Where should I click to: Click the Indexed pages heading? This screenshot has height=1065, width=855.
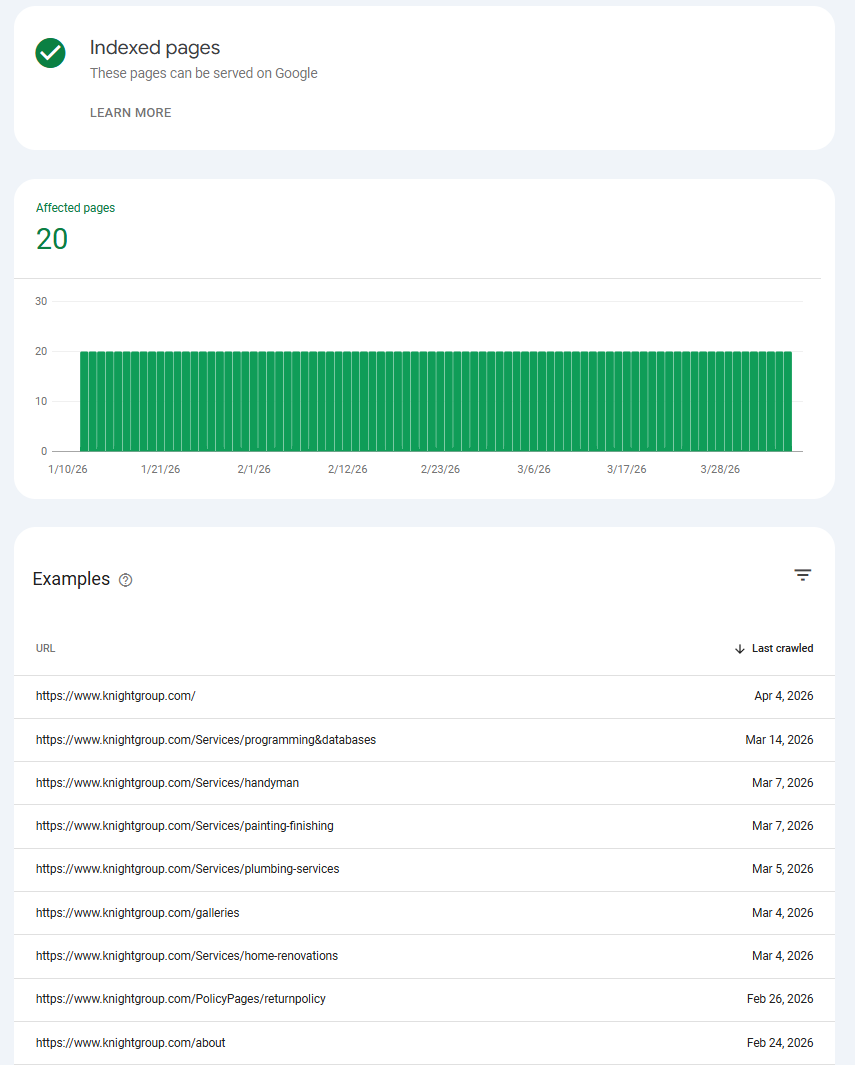tap(155, 48)
